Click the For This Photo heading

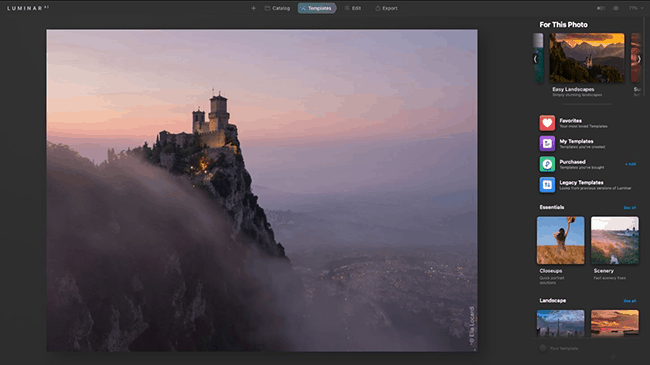coord(563,25)
